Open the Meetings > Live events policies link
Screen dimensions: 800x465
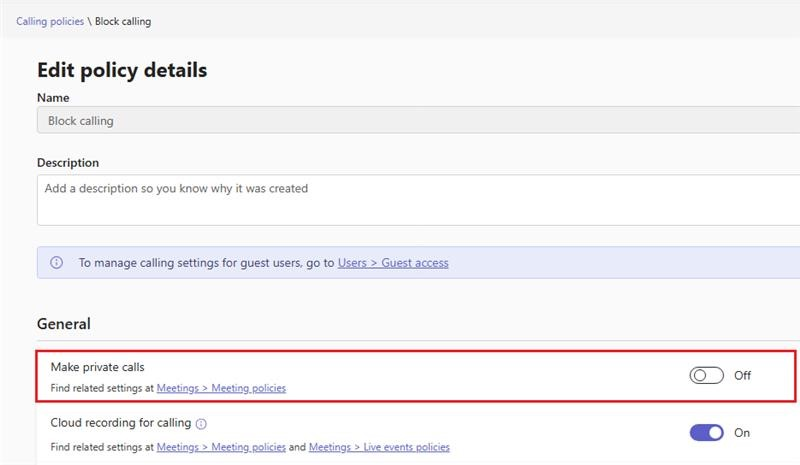(x=379, y=447)
